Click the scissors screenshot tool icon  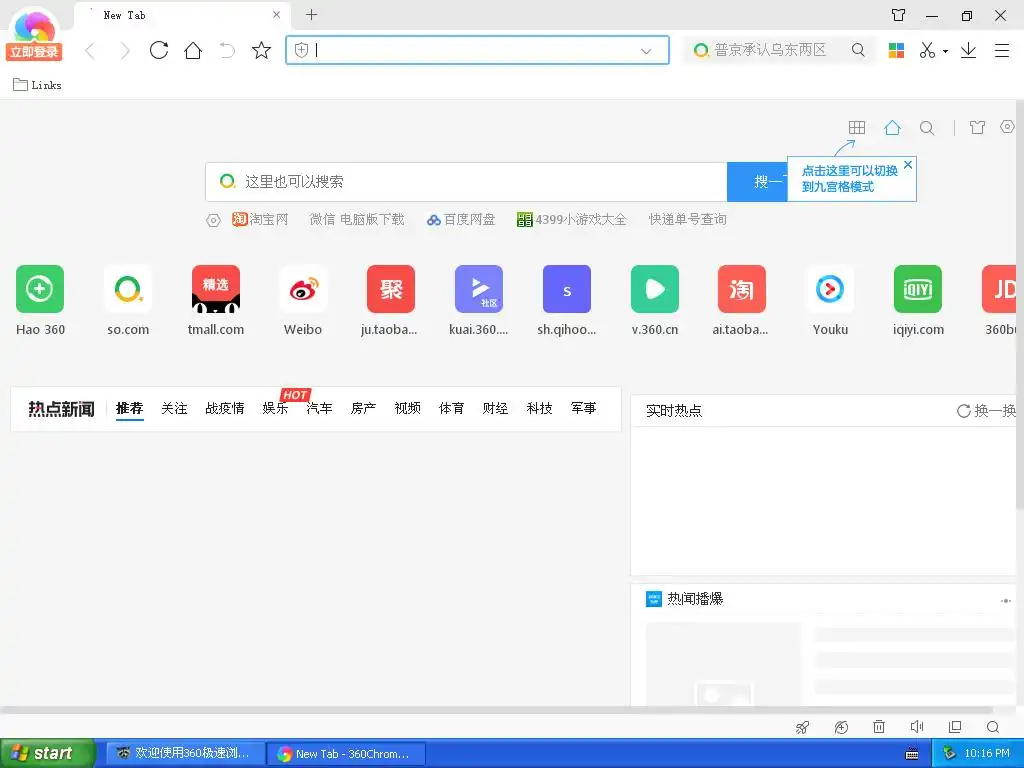[x=927, y=50]
